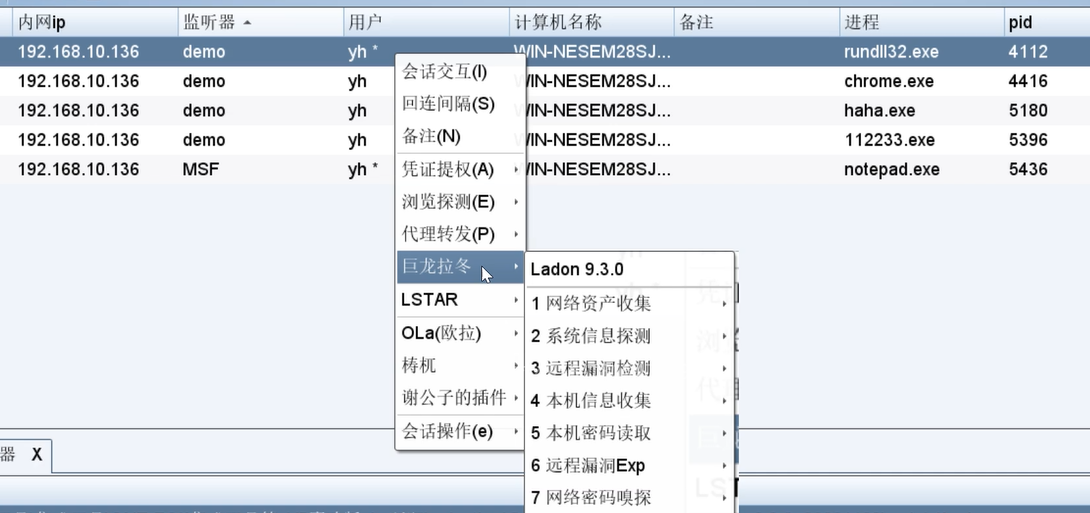Click Ladon 9.3.0 submenu header
The image size is (1090, 513).
pos(577,269)
